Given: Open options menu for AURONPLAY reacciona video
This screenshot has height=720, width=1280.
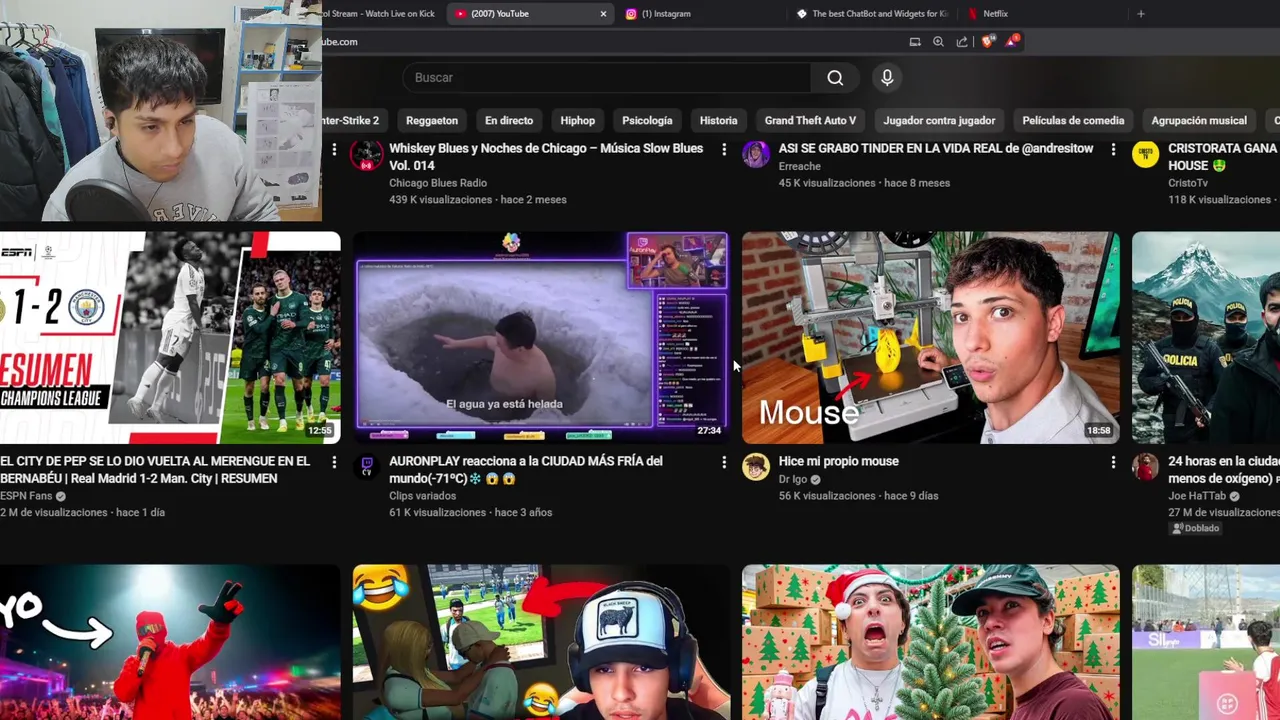Looking at the screenshot, I should 724,462.
